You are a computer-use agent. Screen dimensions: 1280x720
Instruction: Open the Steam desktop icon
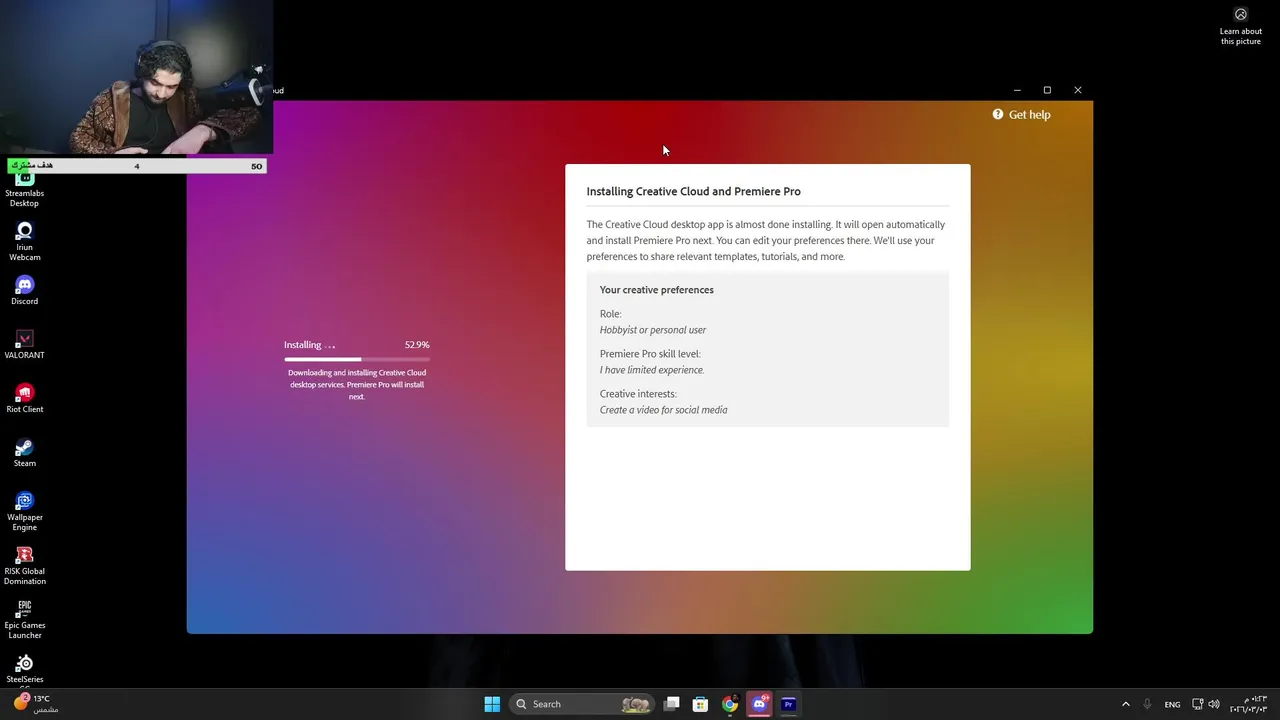click(25, 452)
